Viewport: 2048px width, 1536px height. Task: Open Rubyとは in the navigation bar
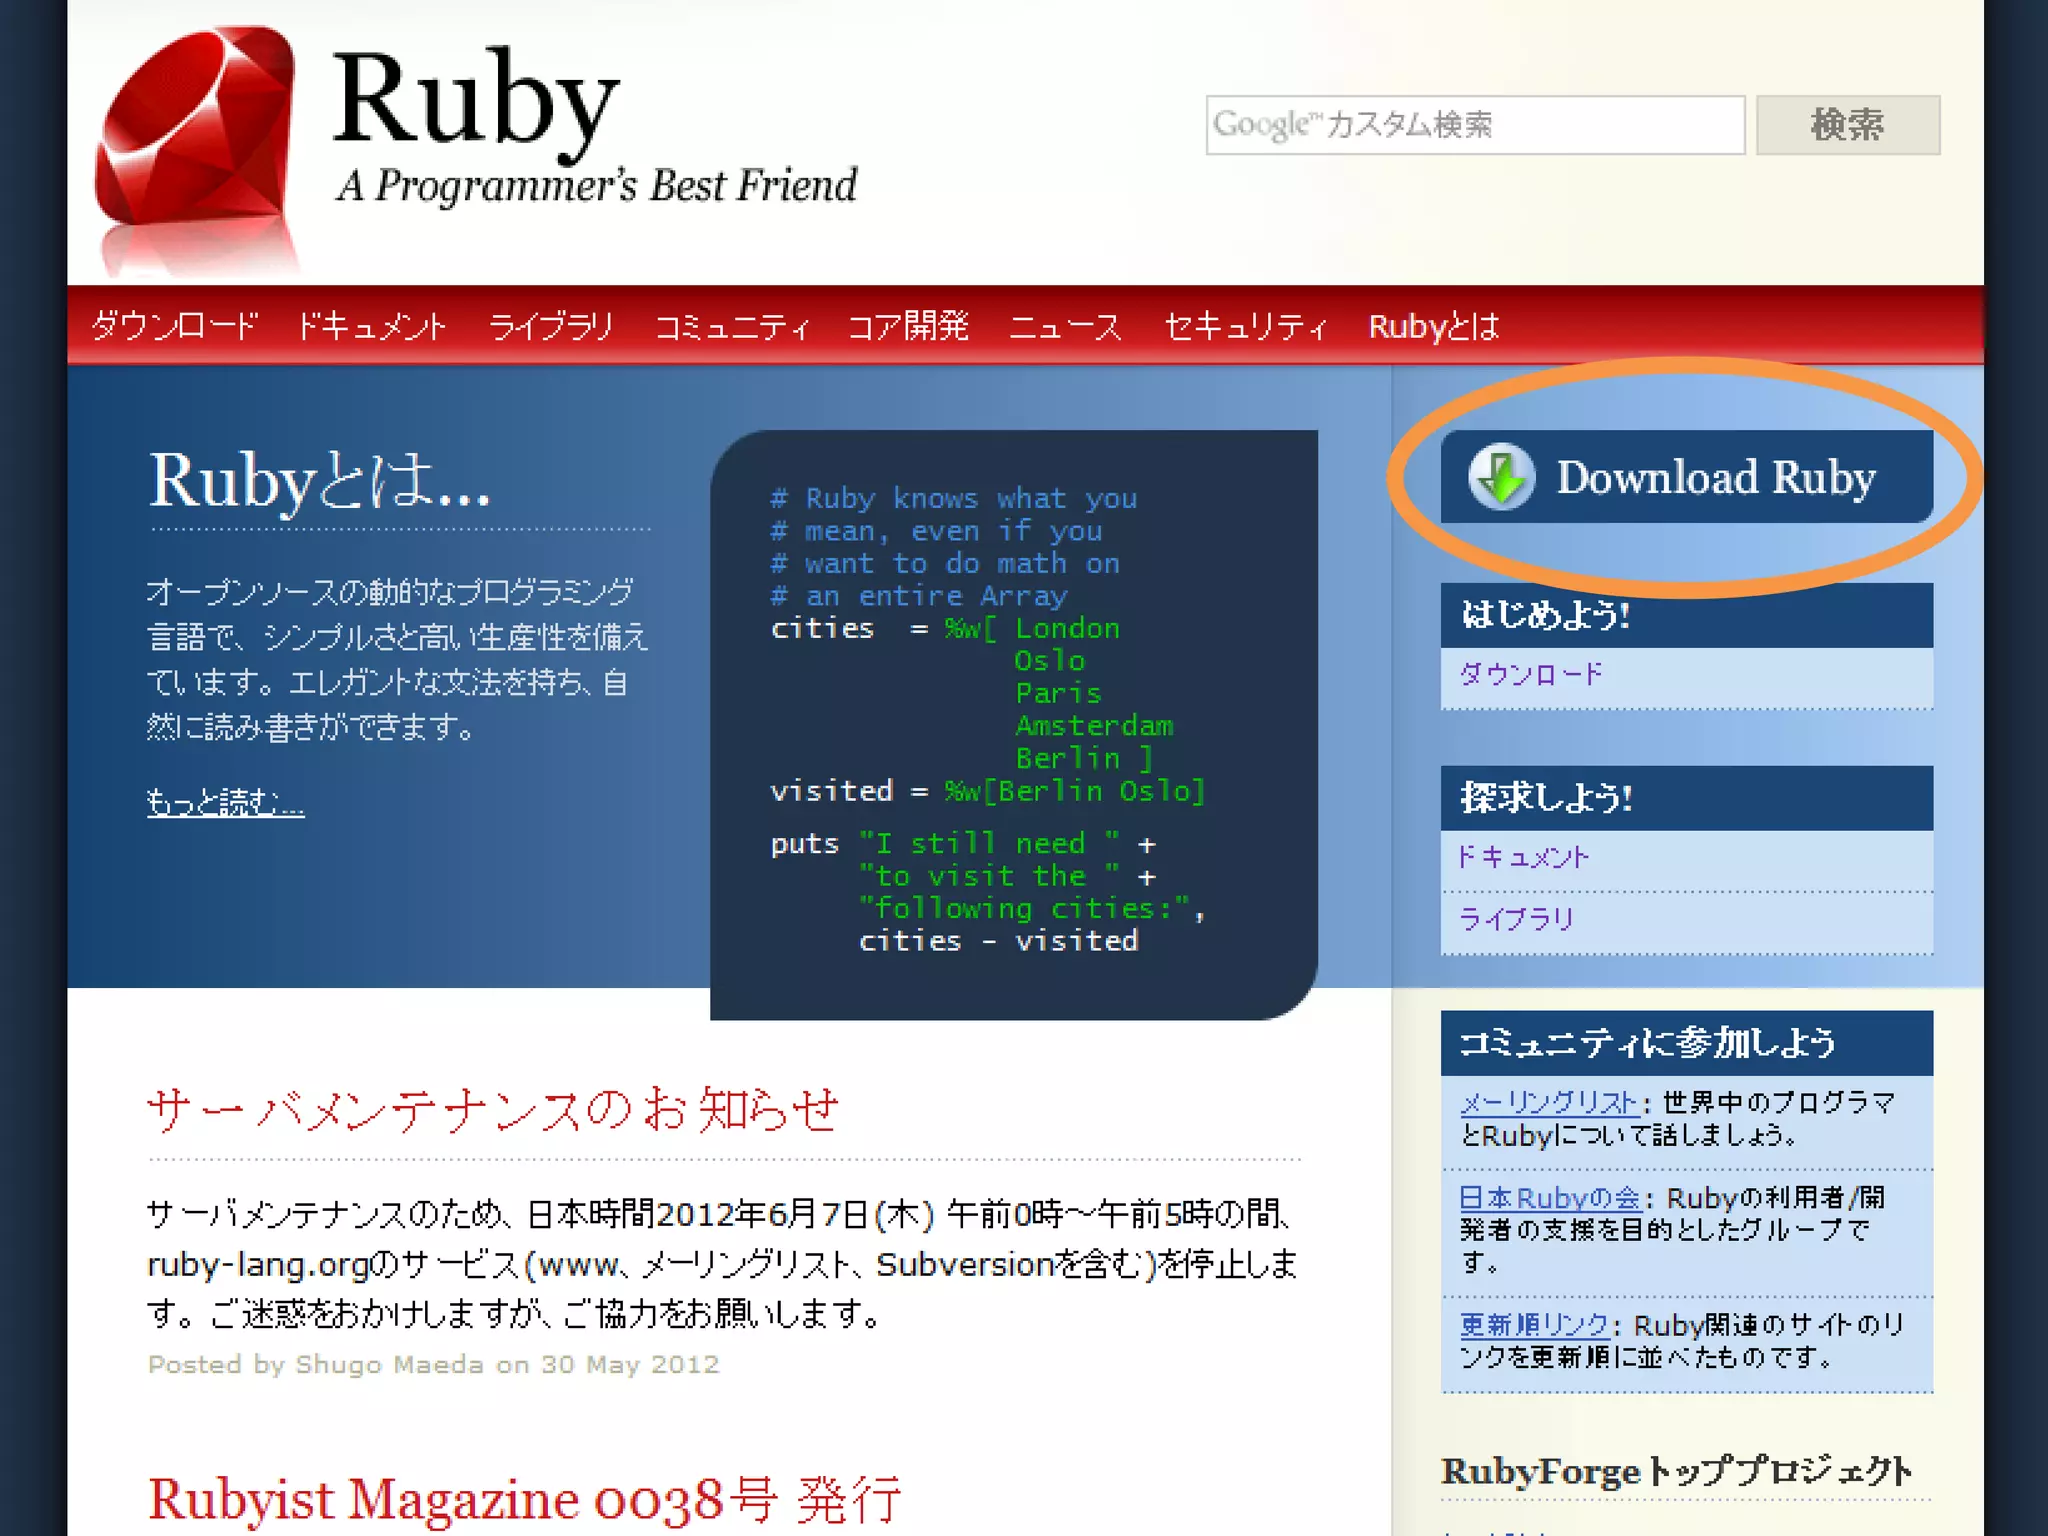1433,326
